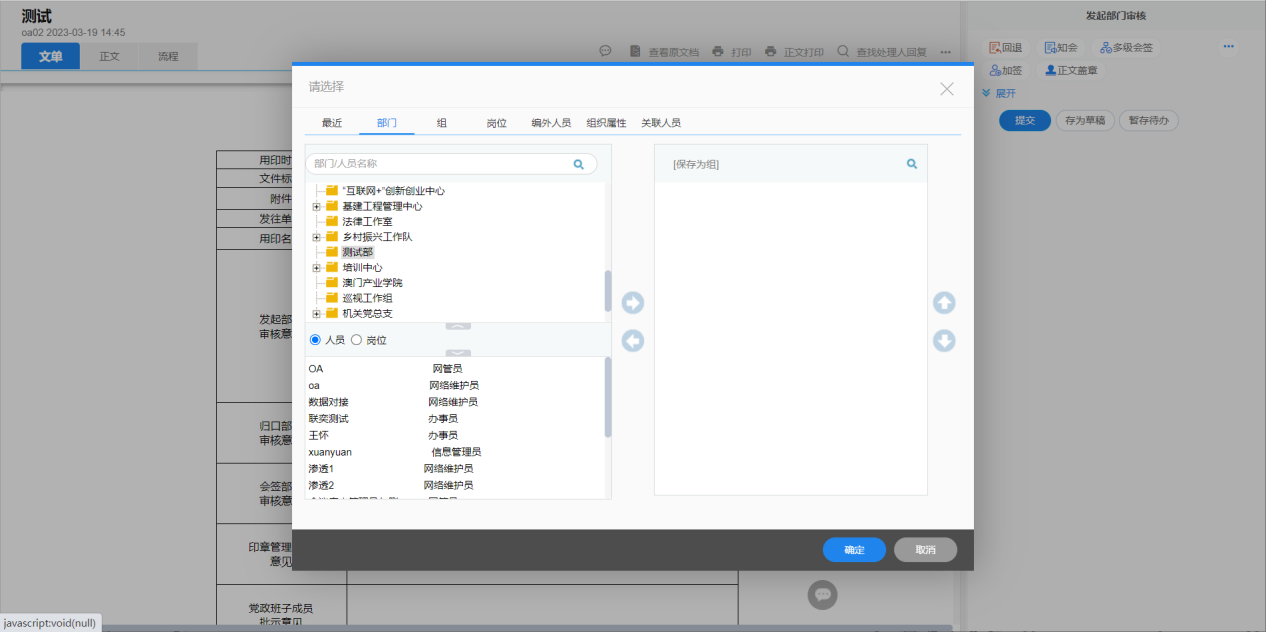
Task: Click the search magnifier in department name field
Action: coord(579,164)
